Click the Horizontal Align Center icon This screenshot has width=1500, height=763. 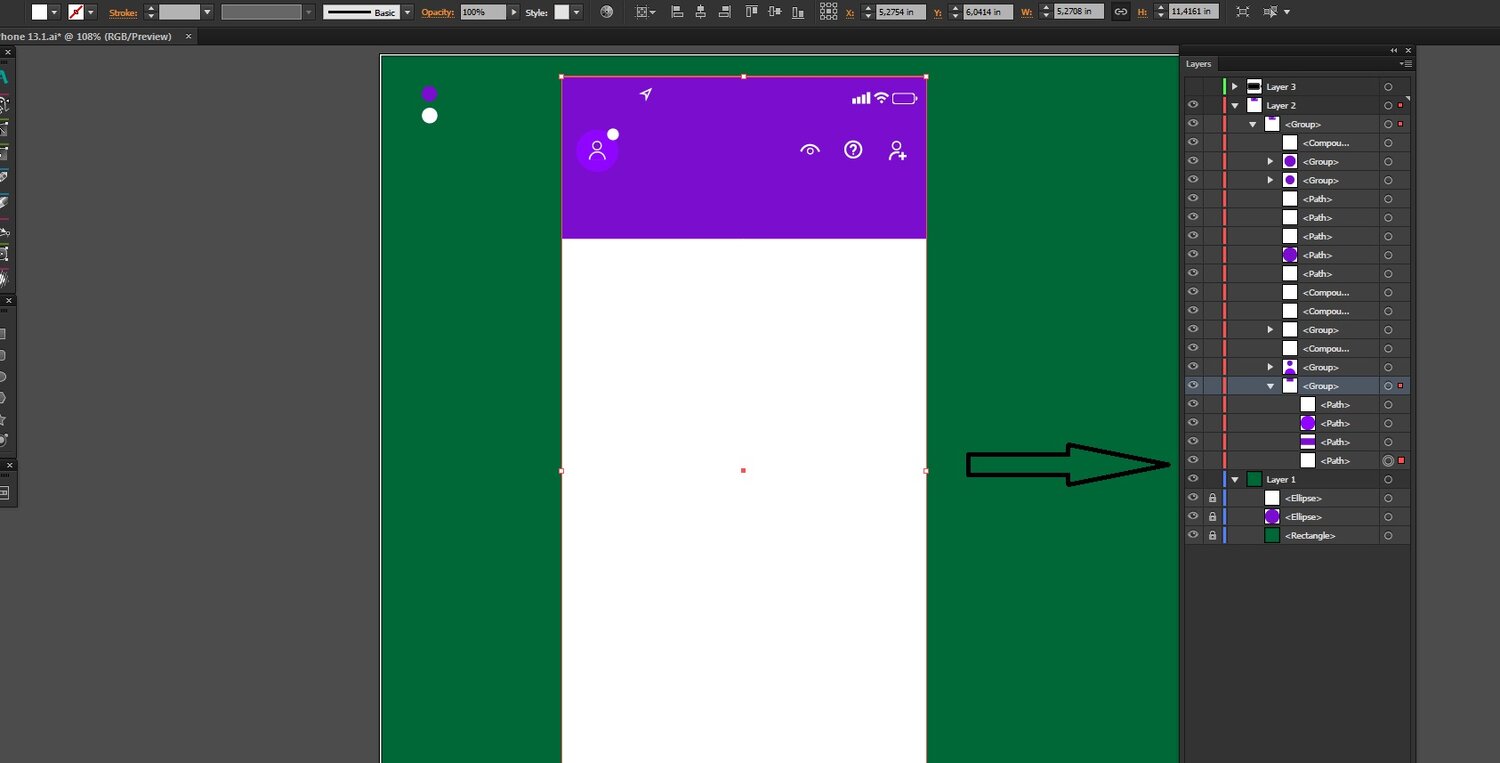pyautogui.click(x=699, y=12)
